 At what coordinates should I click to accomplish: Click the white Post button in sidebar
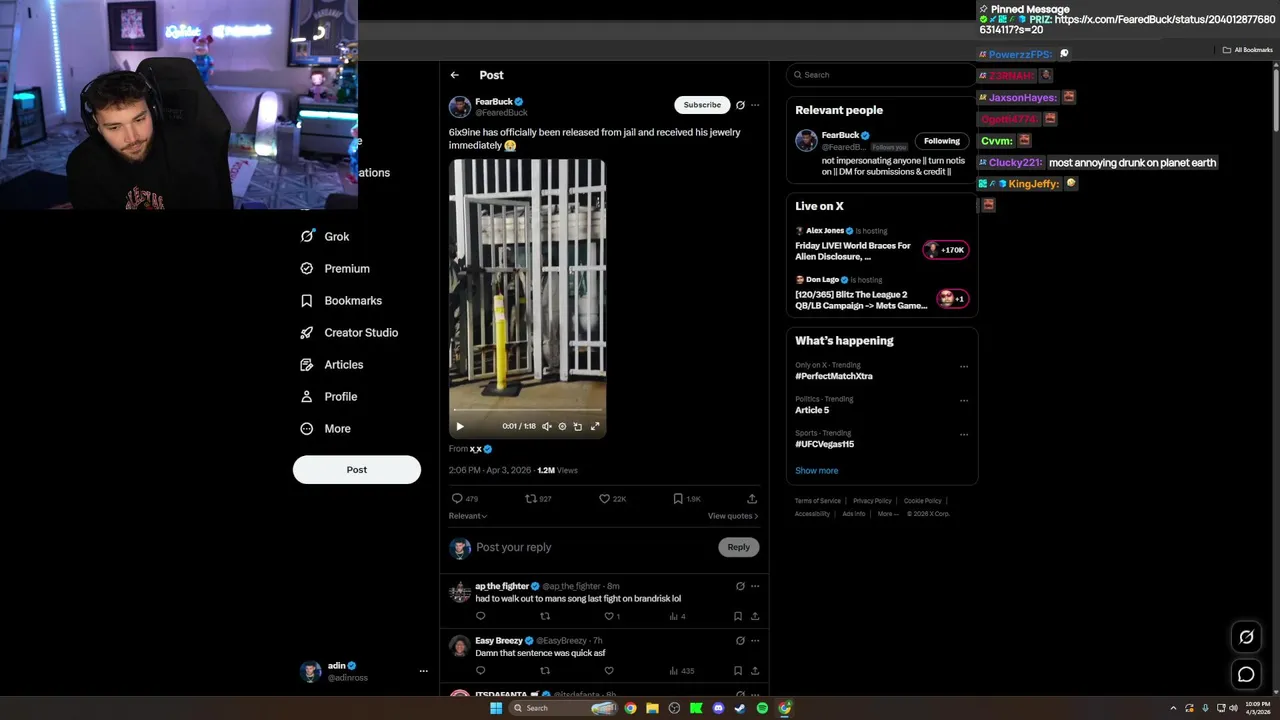coord(357,470)
